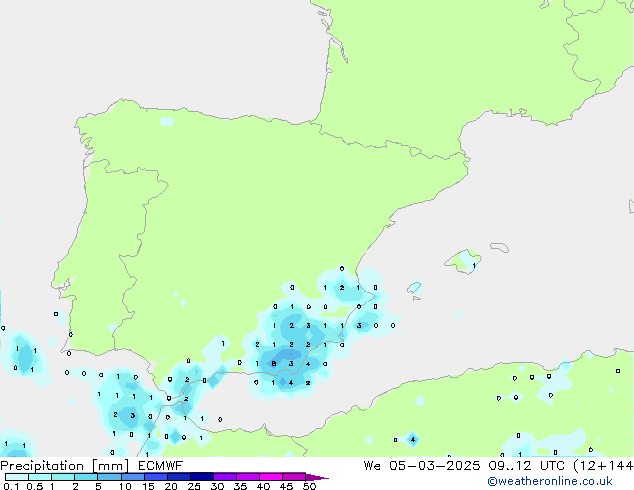Click the '50' legend scale label
Image resolution: width=634 pixels, height=490 pixels.
(x=309, y=486)
